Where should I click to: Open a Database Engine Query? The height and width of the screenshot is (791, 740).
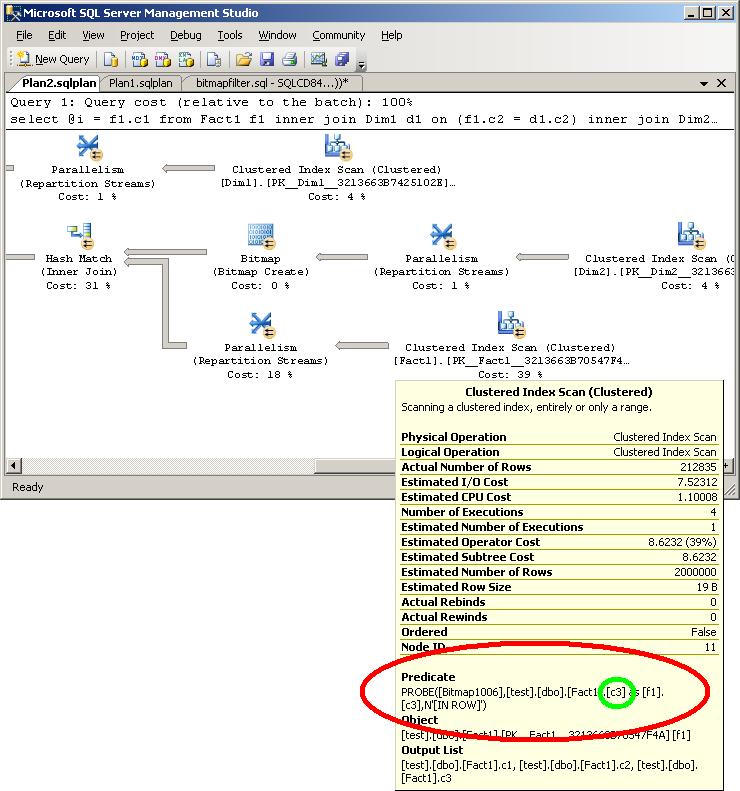[x=110, y=60]
